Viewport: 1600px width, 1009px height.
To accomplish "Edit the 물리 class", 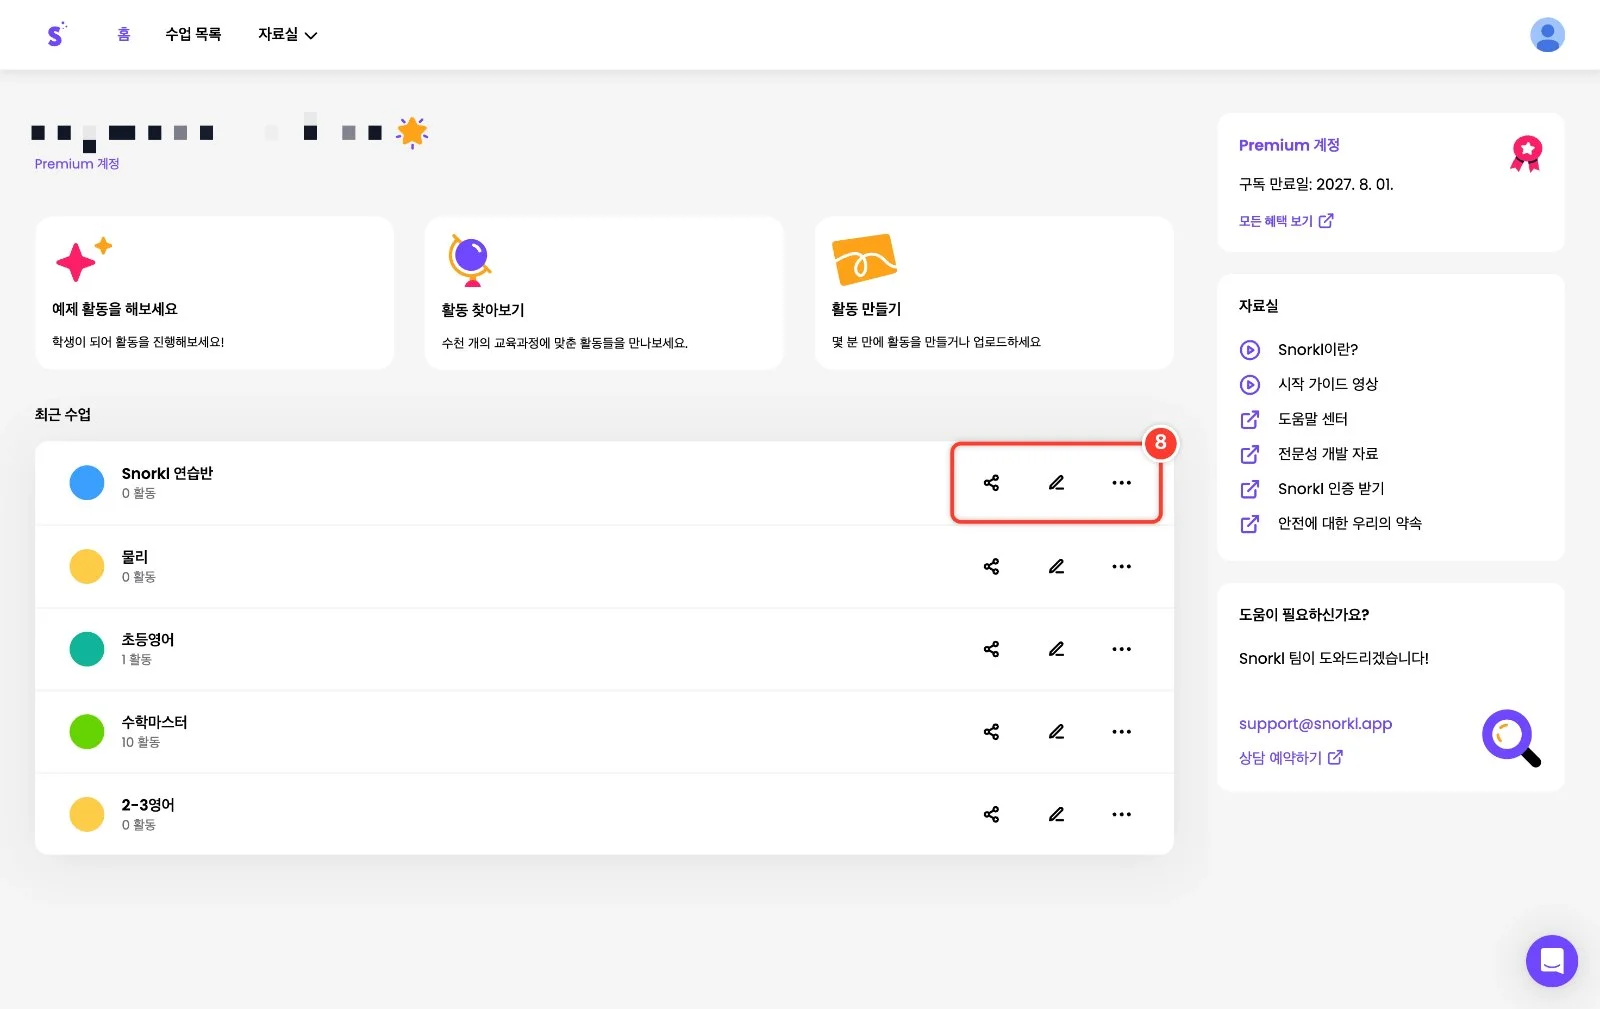I will click(1056, 567).
